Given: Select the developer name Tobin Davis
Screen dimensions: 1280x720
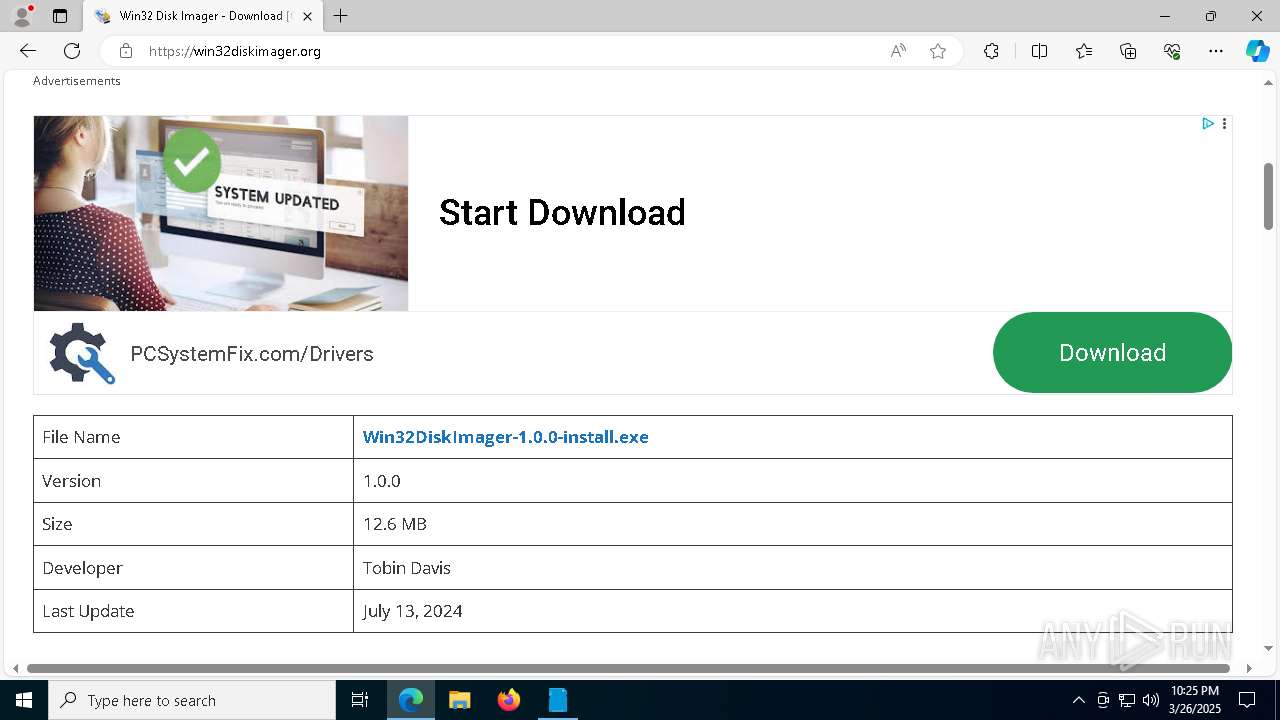Looking at the screenshot, I should (x=407, y=568).
